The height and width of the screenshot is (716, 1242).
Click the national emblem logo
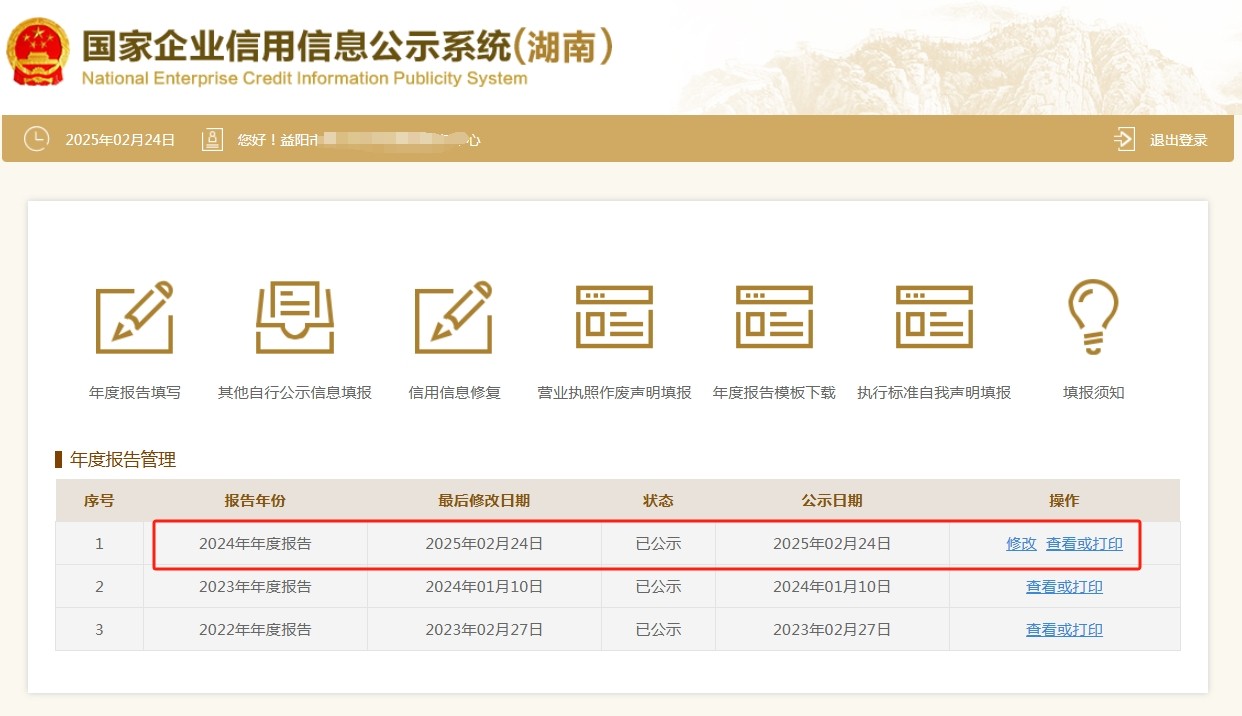click(x=37, y=52)
